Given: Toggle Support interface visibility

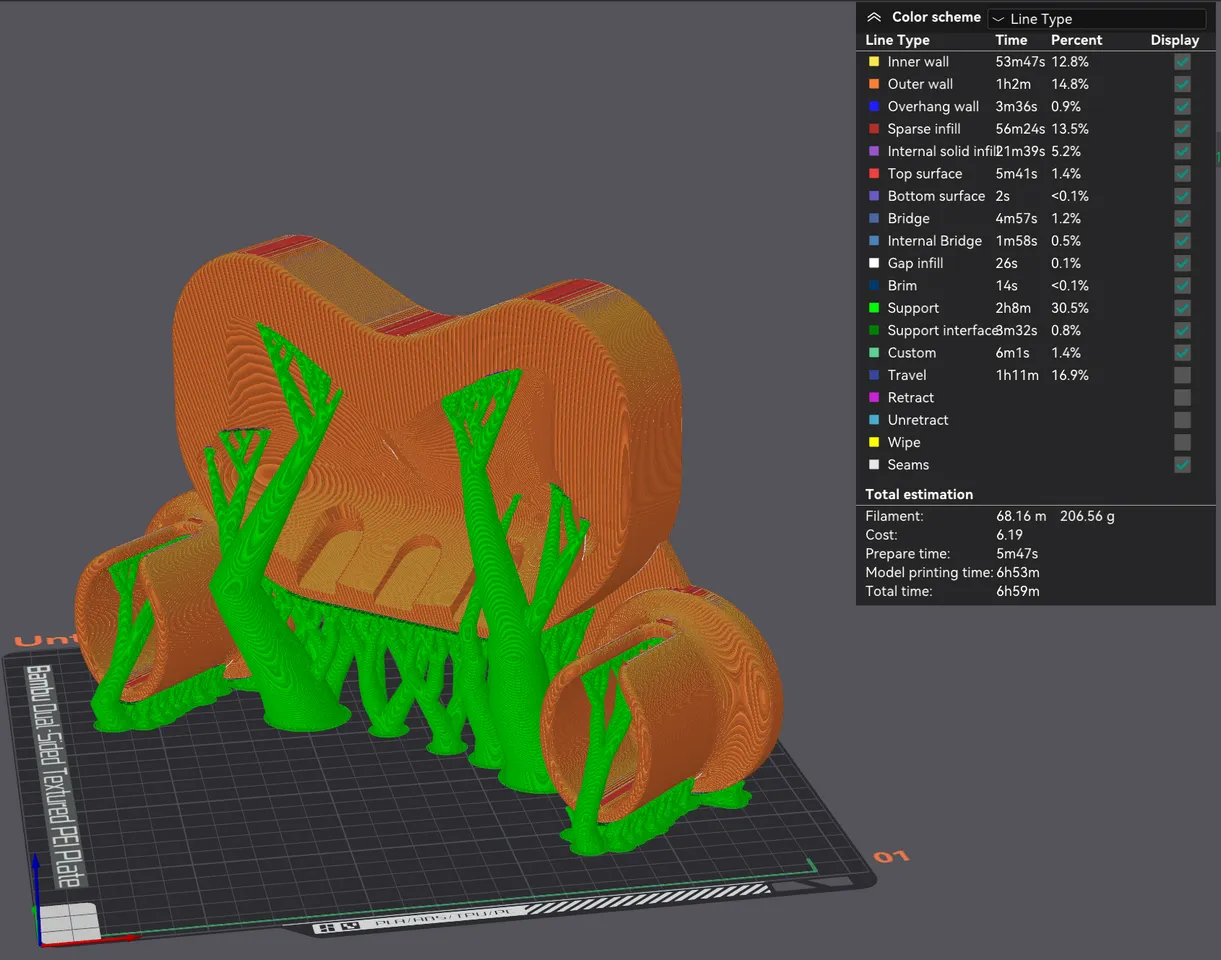Looking at the screenshot, I should tap(1182, 330).
